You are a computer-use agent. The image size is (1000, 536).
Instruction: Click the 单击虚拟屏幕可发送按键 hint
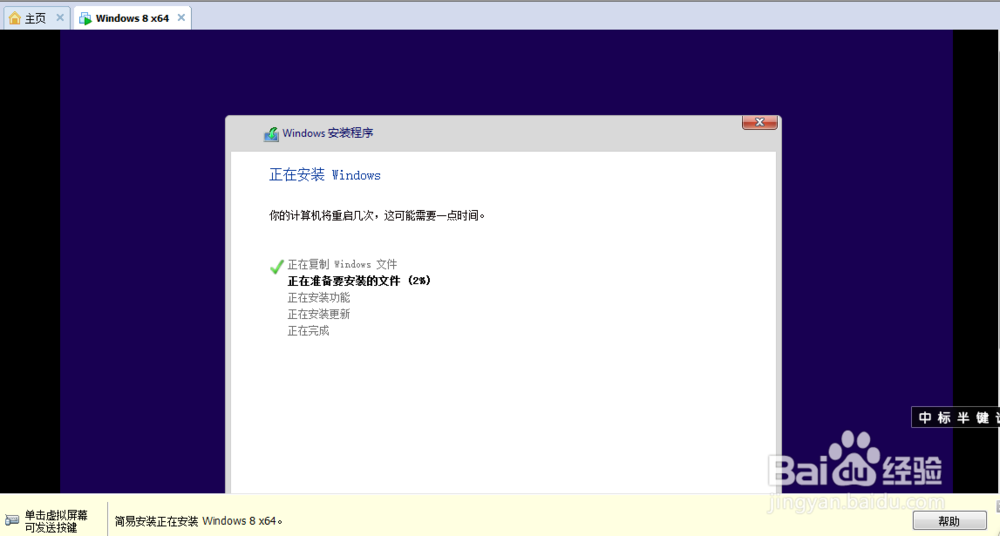coord(56,521)
